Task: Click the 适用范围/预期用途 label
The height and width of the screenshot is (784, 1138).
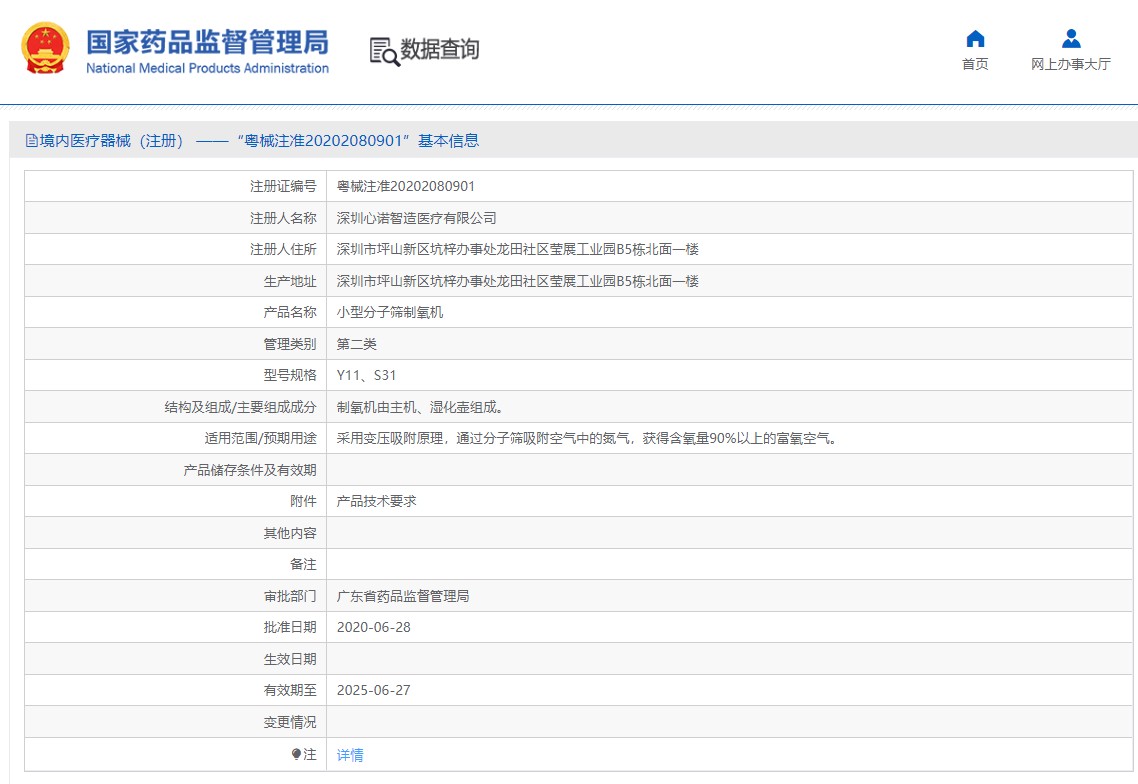Action: (261, 438)
